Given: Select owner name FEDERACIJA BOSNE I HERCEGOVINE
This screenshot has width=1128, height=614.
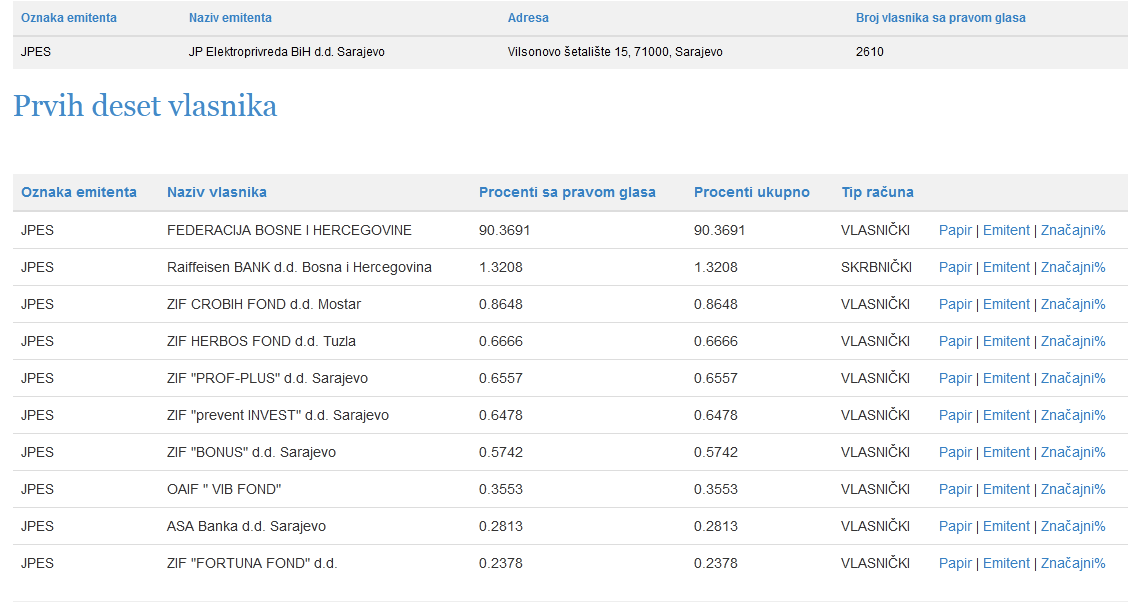Looking at the screenshot, I should pyautogui.click(x=289, y=230).
